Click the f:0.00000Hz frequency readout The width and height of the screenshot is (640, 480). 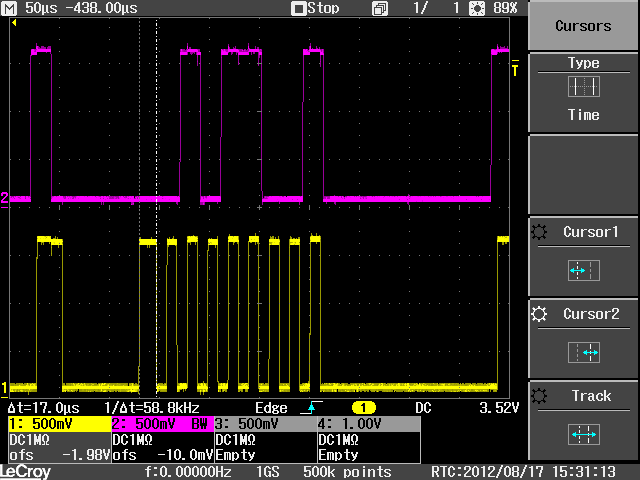click(188, 472)
